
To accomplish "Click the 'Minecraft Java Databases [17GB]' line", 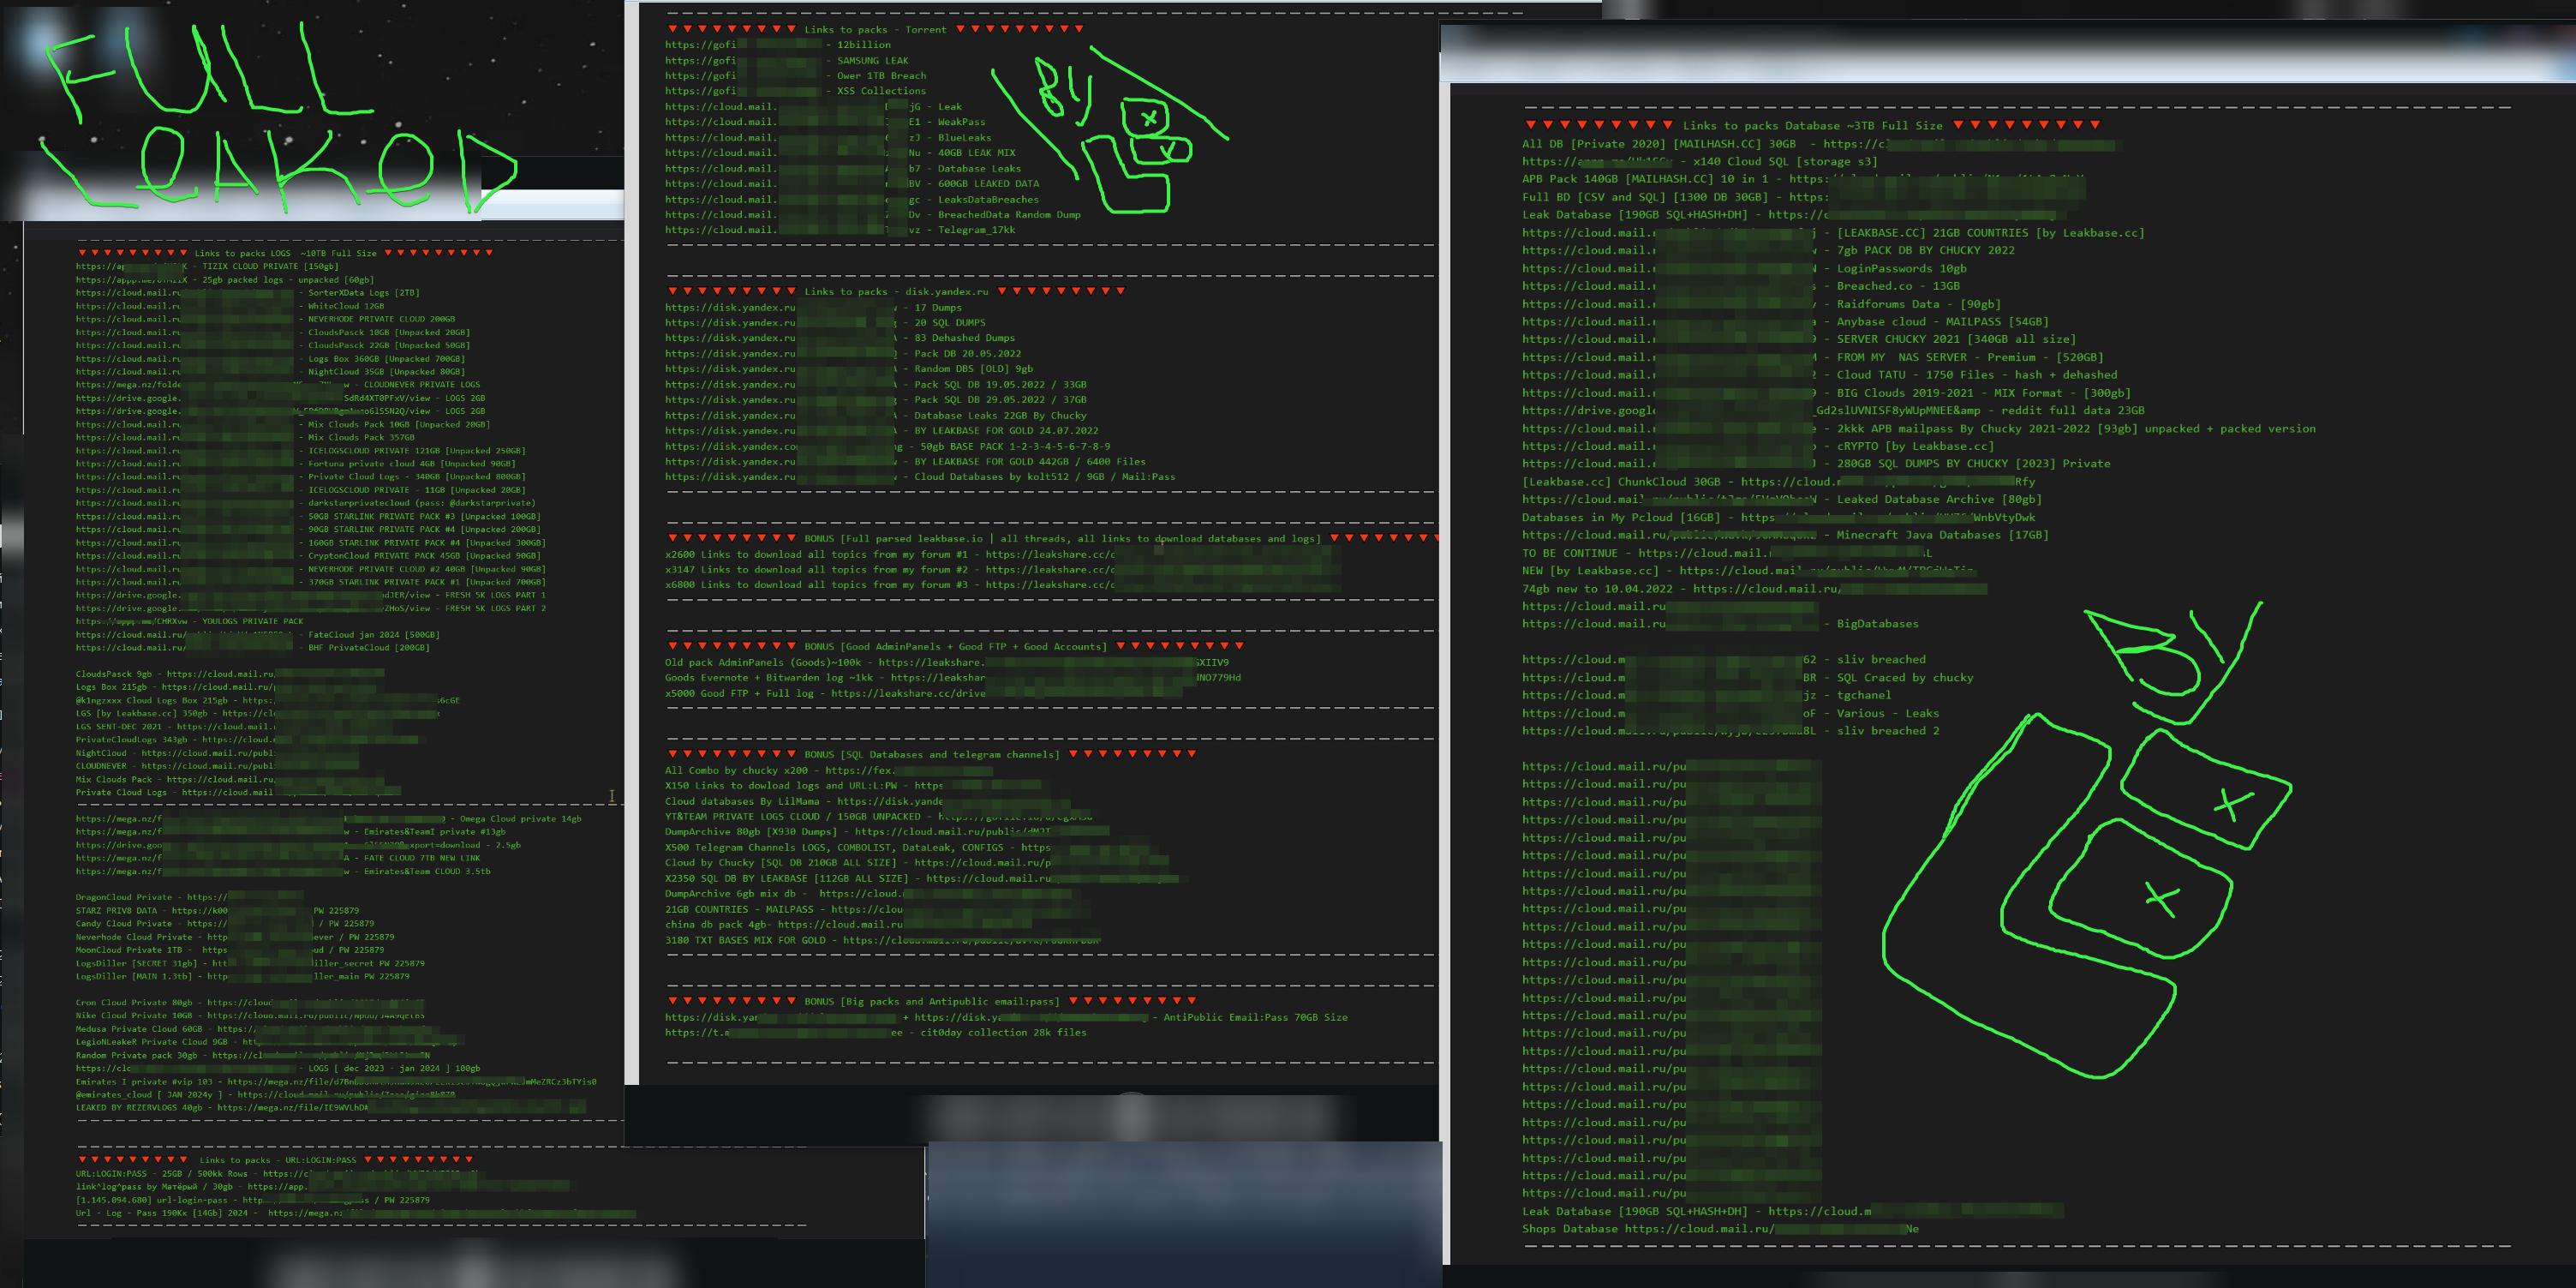I will 1785,535.
